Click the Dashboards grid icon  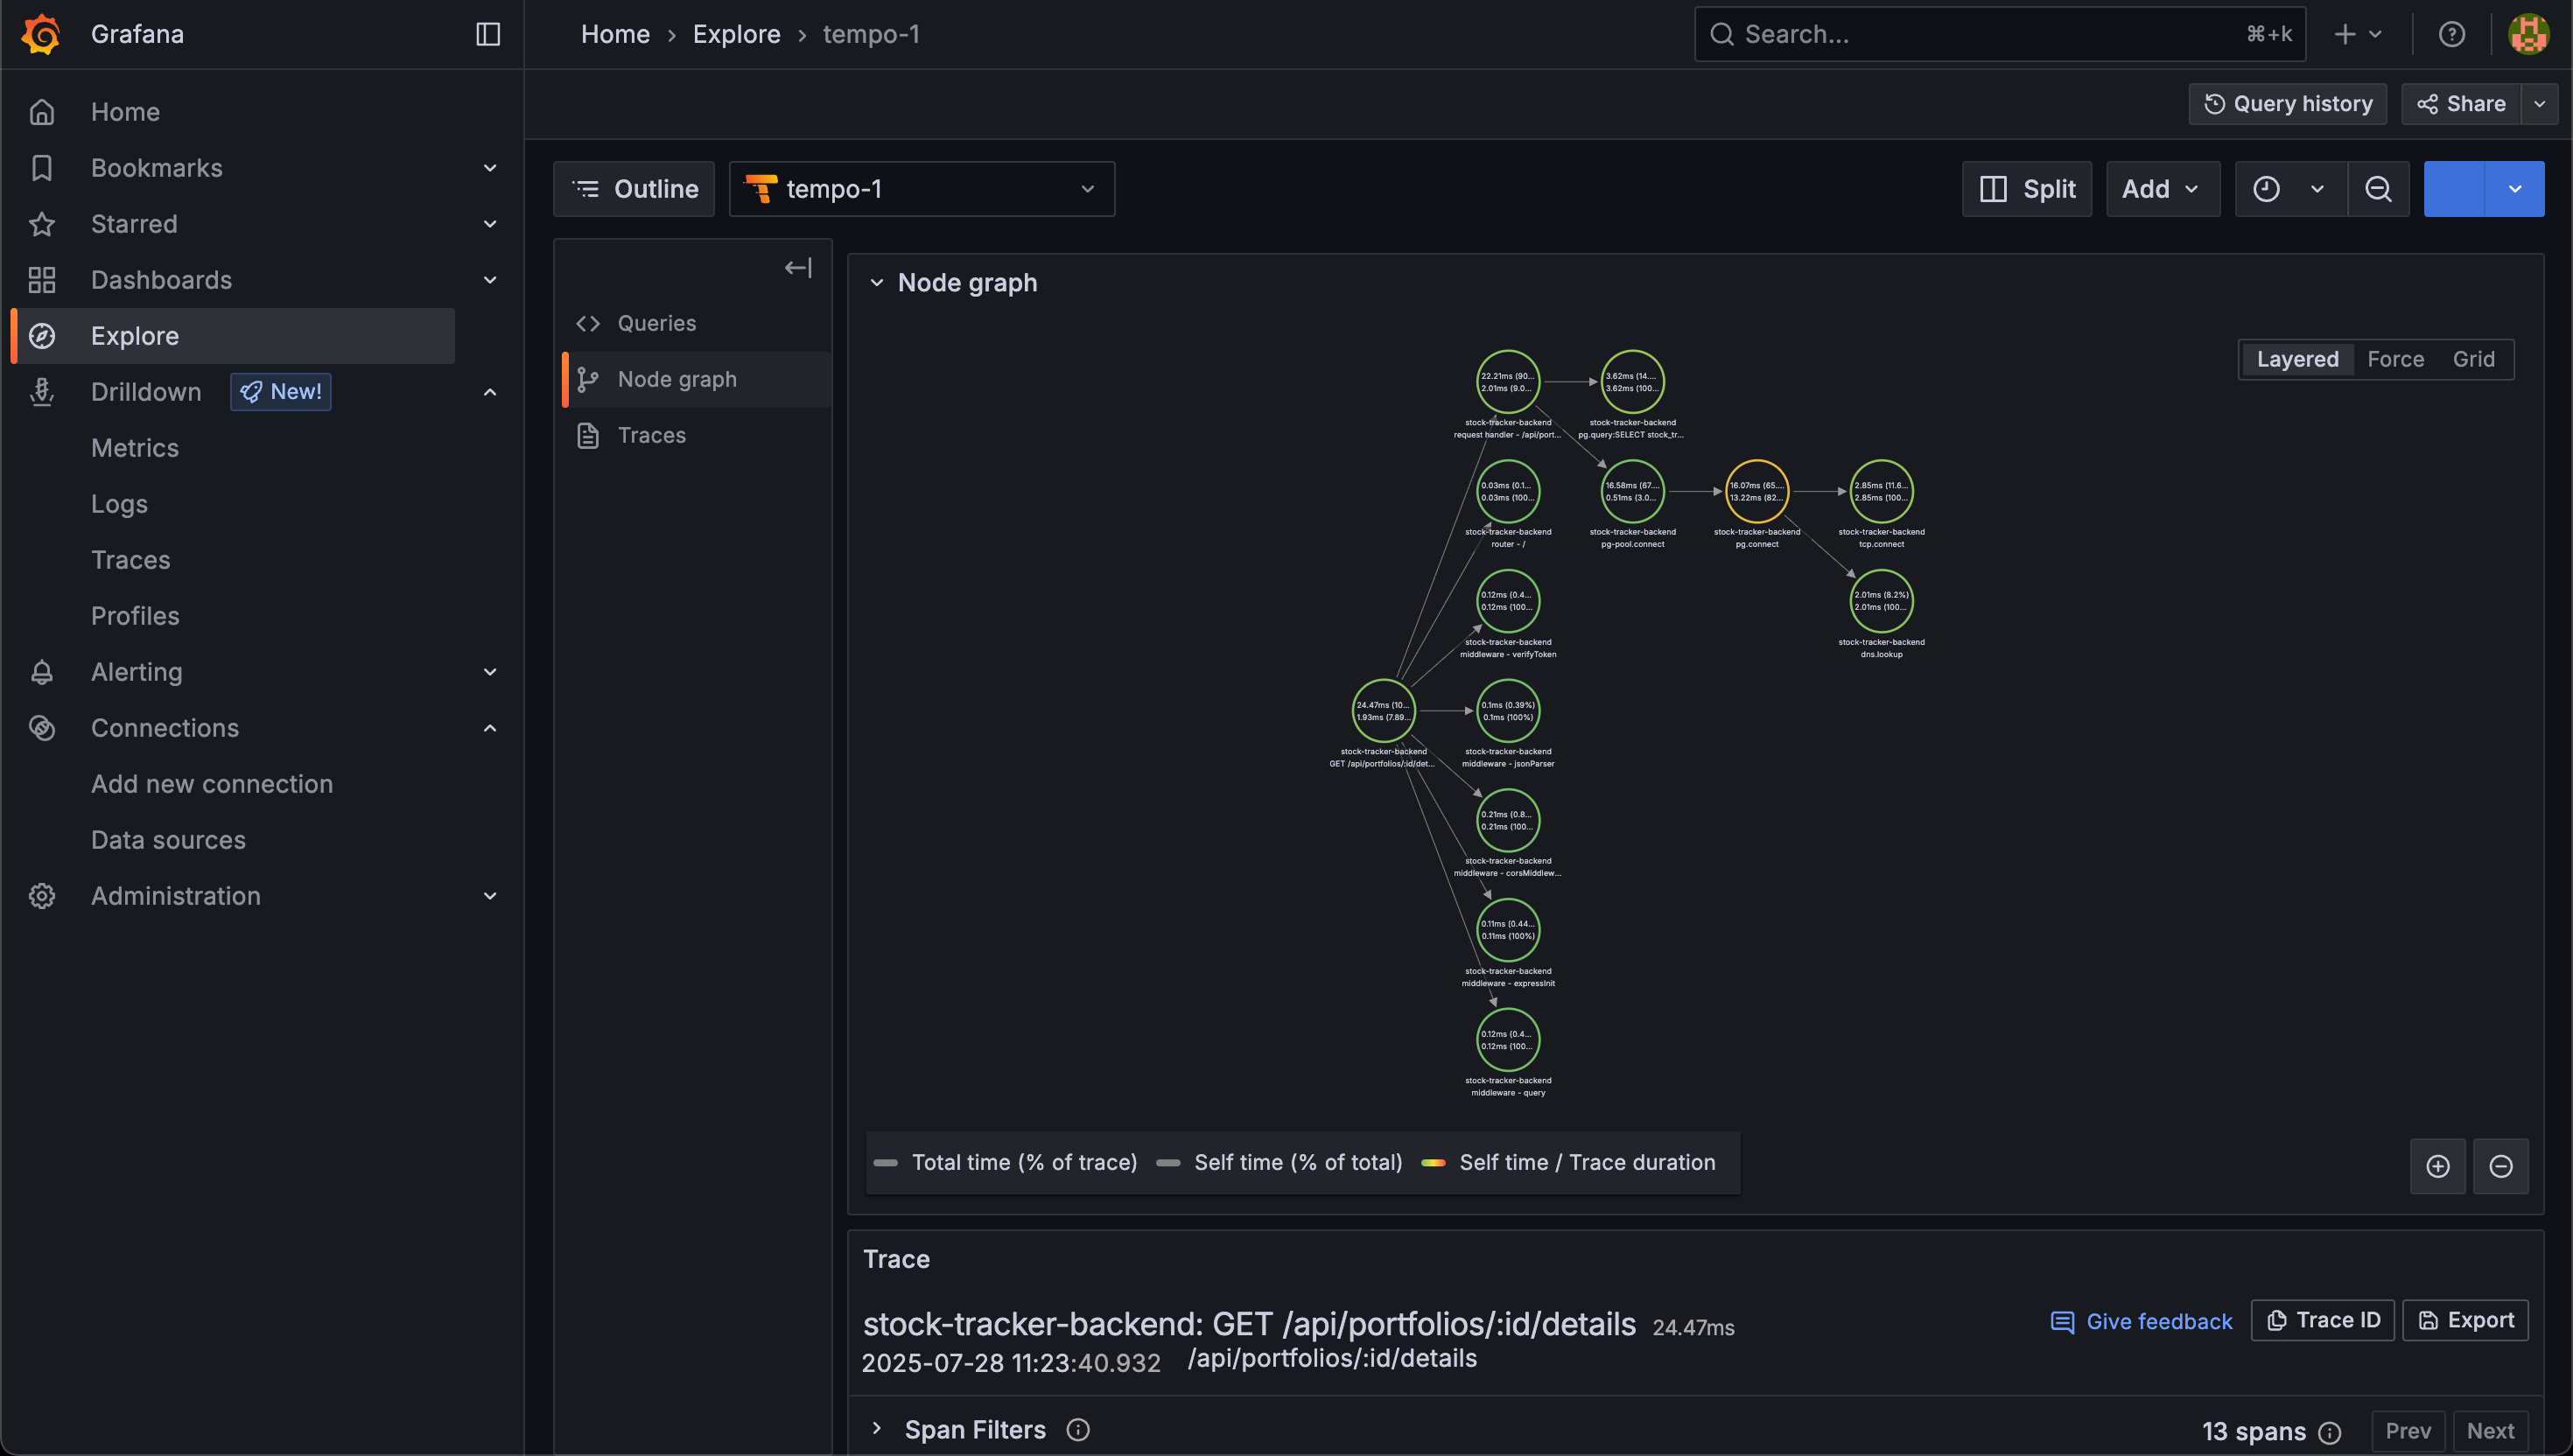point(41,280)
